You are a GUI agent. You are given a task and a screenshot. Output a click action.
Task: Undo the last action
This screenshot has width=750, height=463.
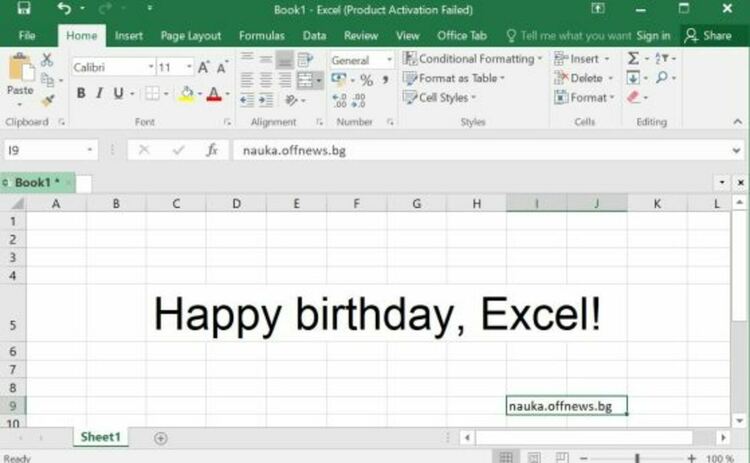(64, 8)
